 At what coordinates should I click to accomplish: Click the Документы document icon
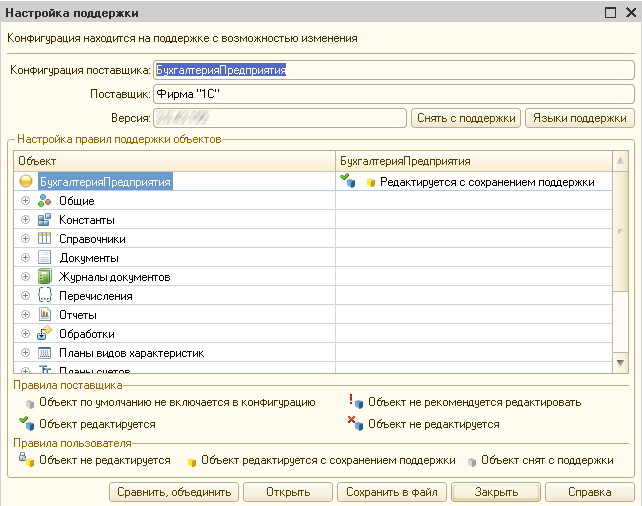(x=44, y=258)
